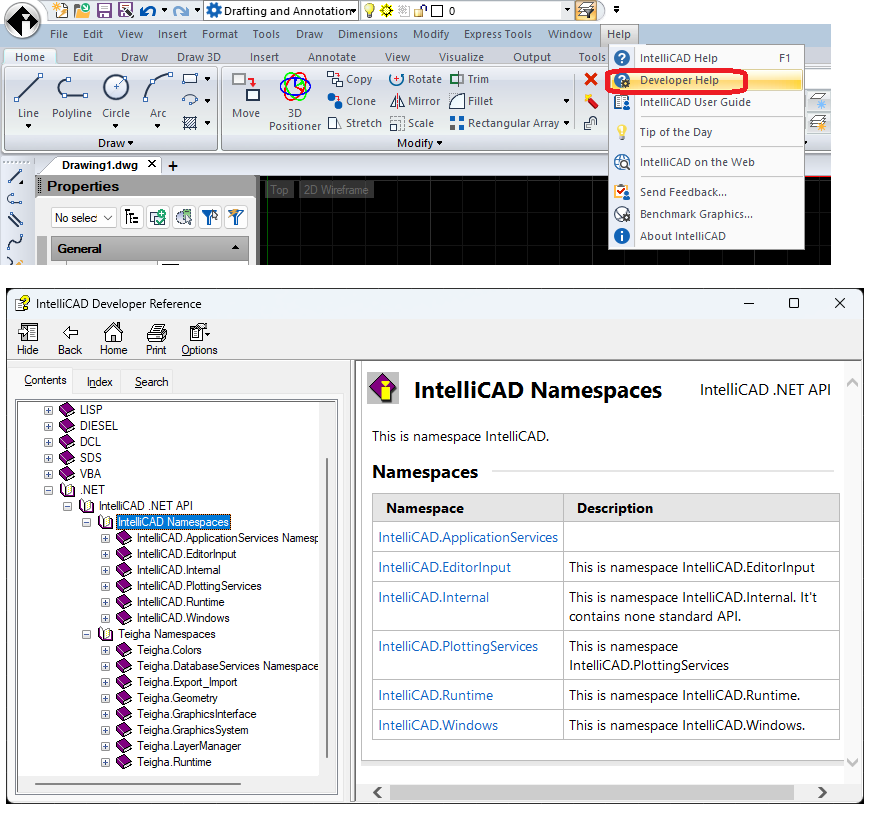
Task: Open the IntelliCAD.ApplicationServices link
Action: point(468,537)
